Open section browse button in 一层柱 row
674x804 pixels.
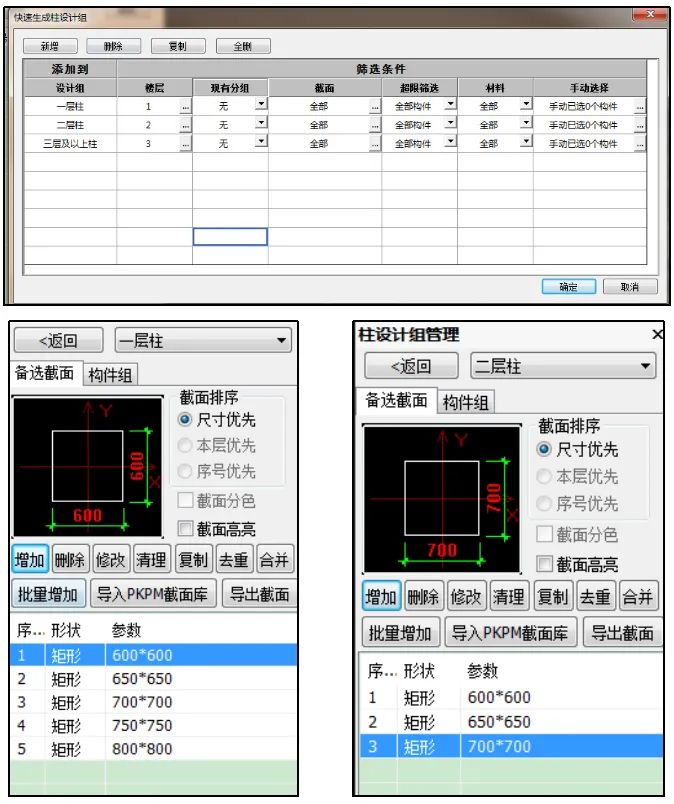375,107
